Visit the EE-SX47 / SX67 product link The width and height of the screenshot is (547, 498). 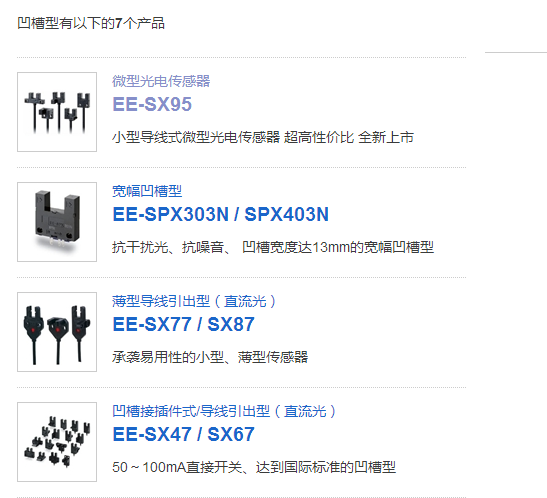[x=183, y=434]
